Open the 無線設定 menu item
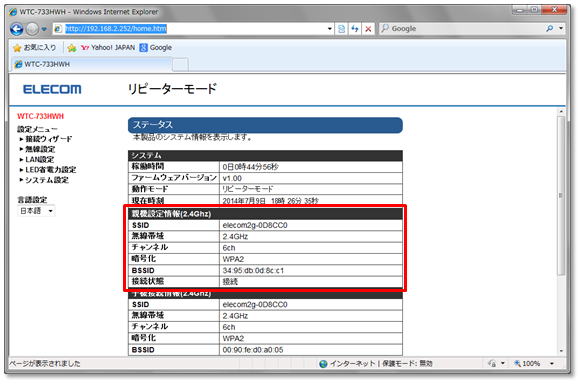This screenshot has width=581, height=384. [x=40, y=149]
